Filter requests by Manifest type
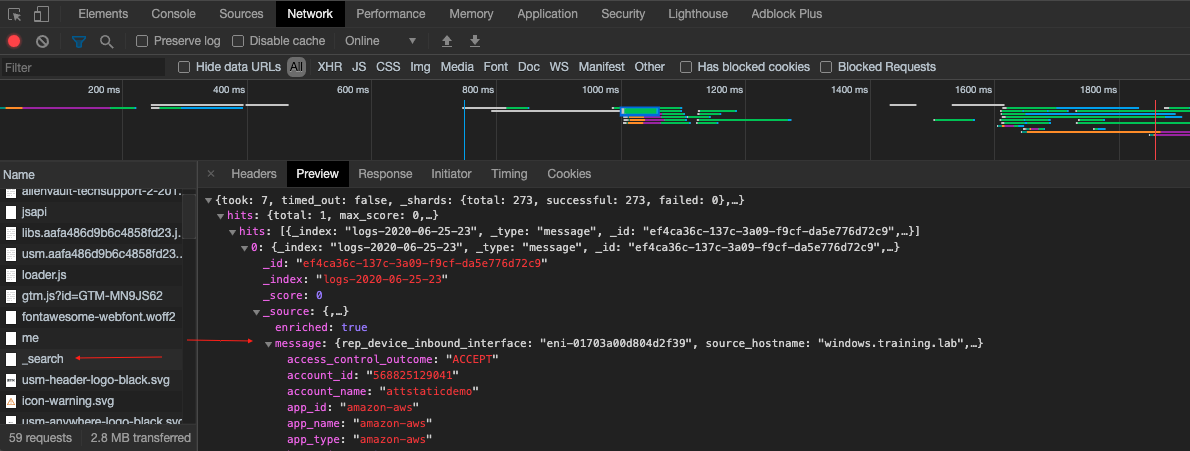This screenshot has width=1190, height=451. click(x=601, y=67)
